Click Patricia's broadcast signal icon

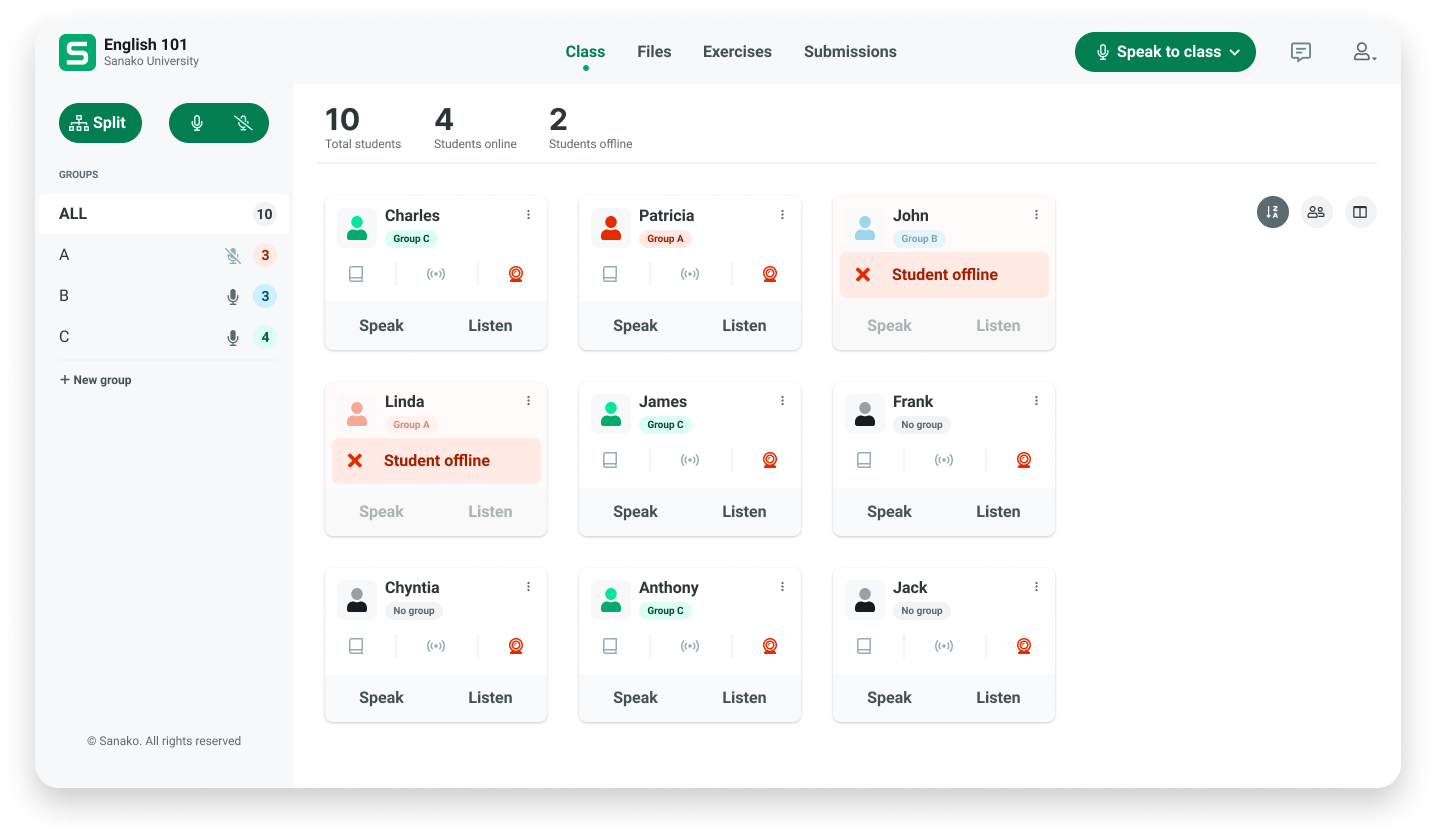(x=690, y=274)
